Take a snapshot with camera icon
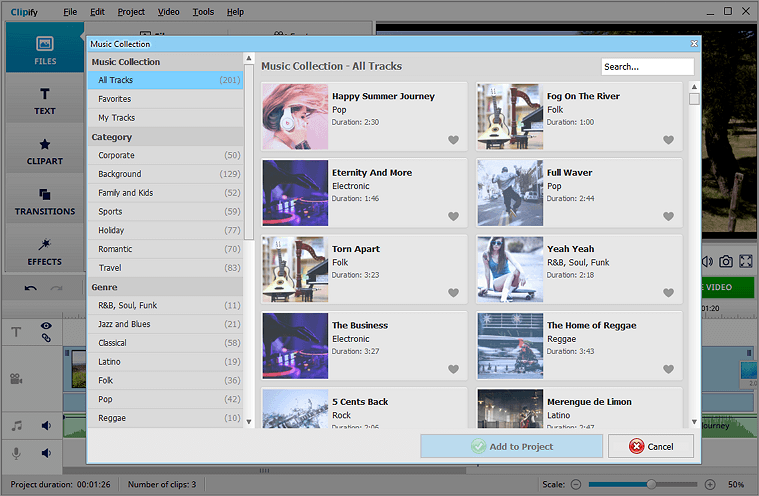 (726, 261)
